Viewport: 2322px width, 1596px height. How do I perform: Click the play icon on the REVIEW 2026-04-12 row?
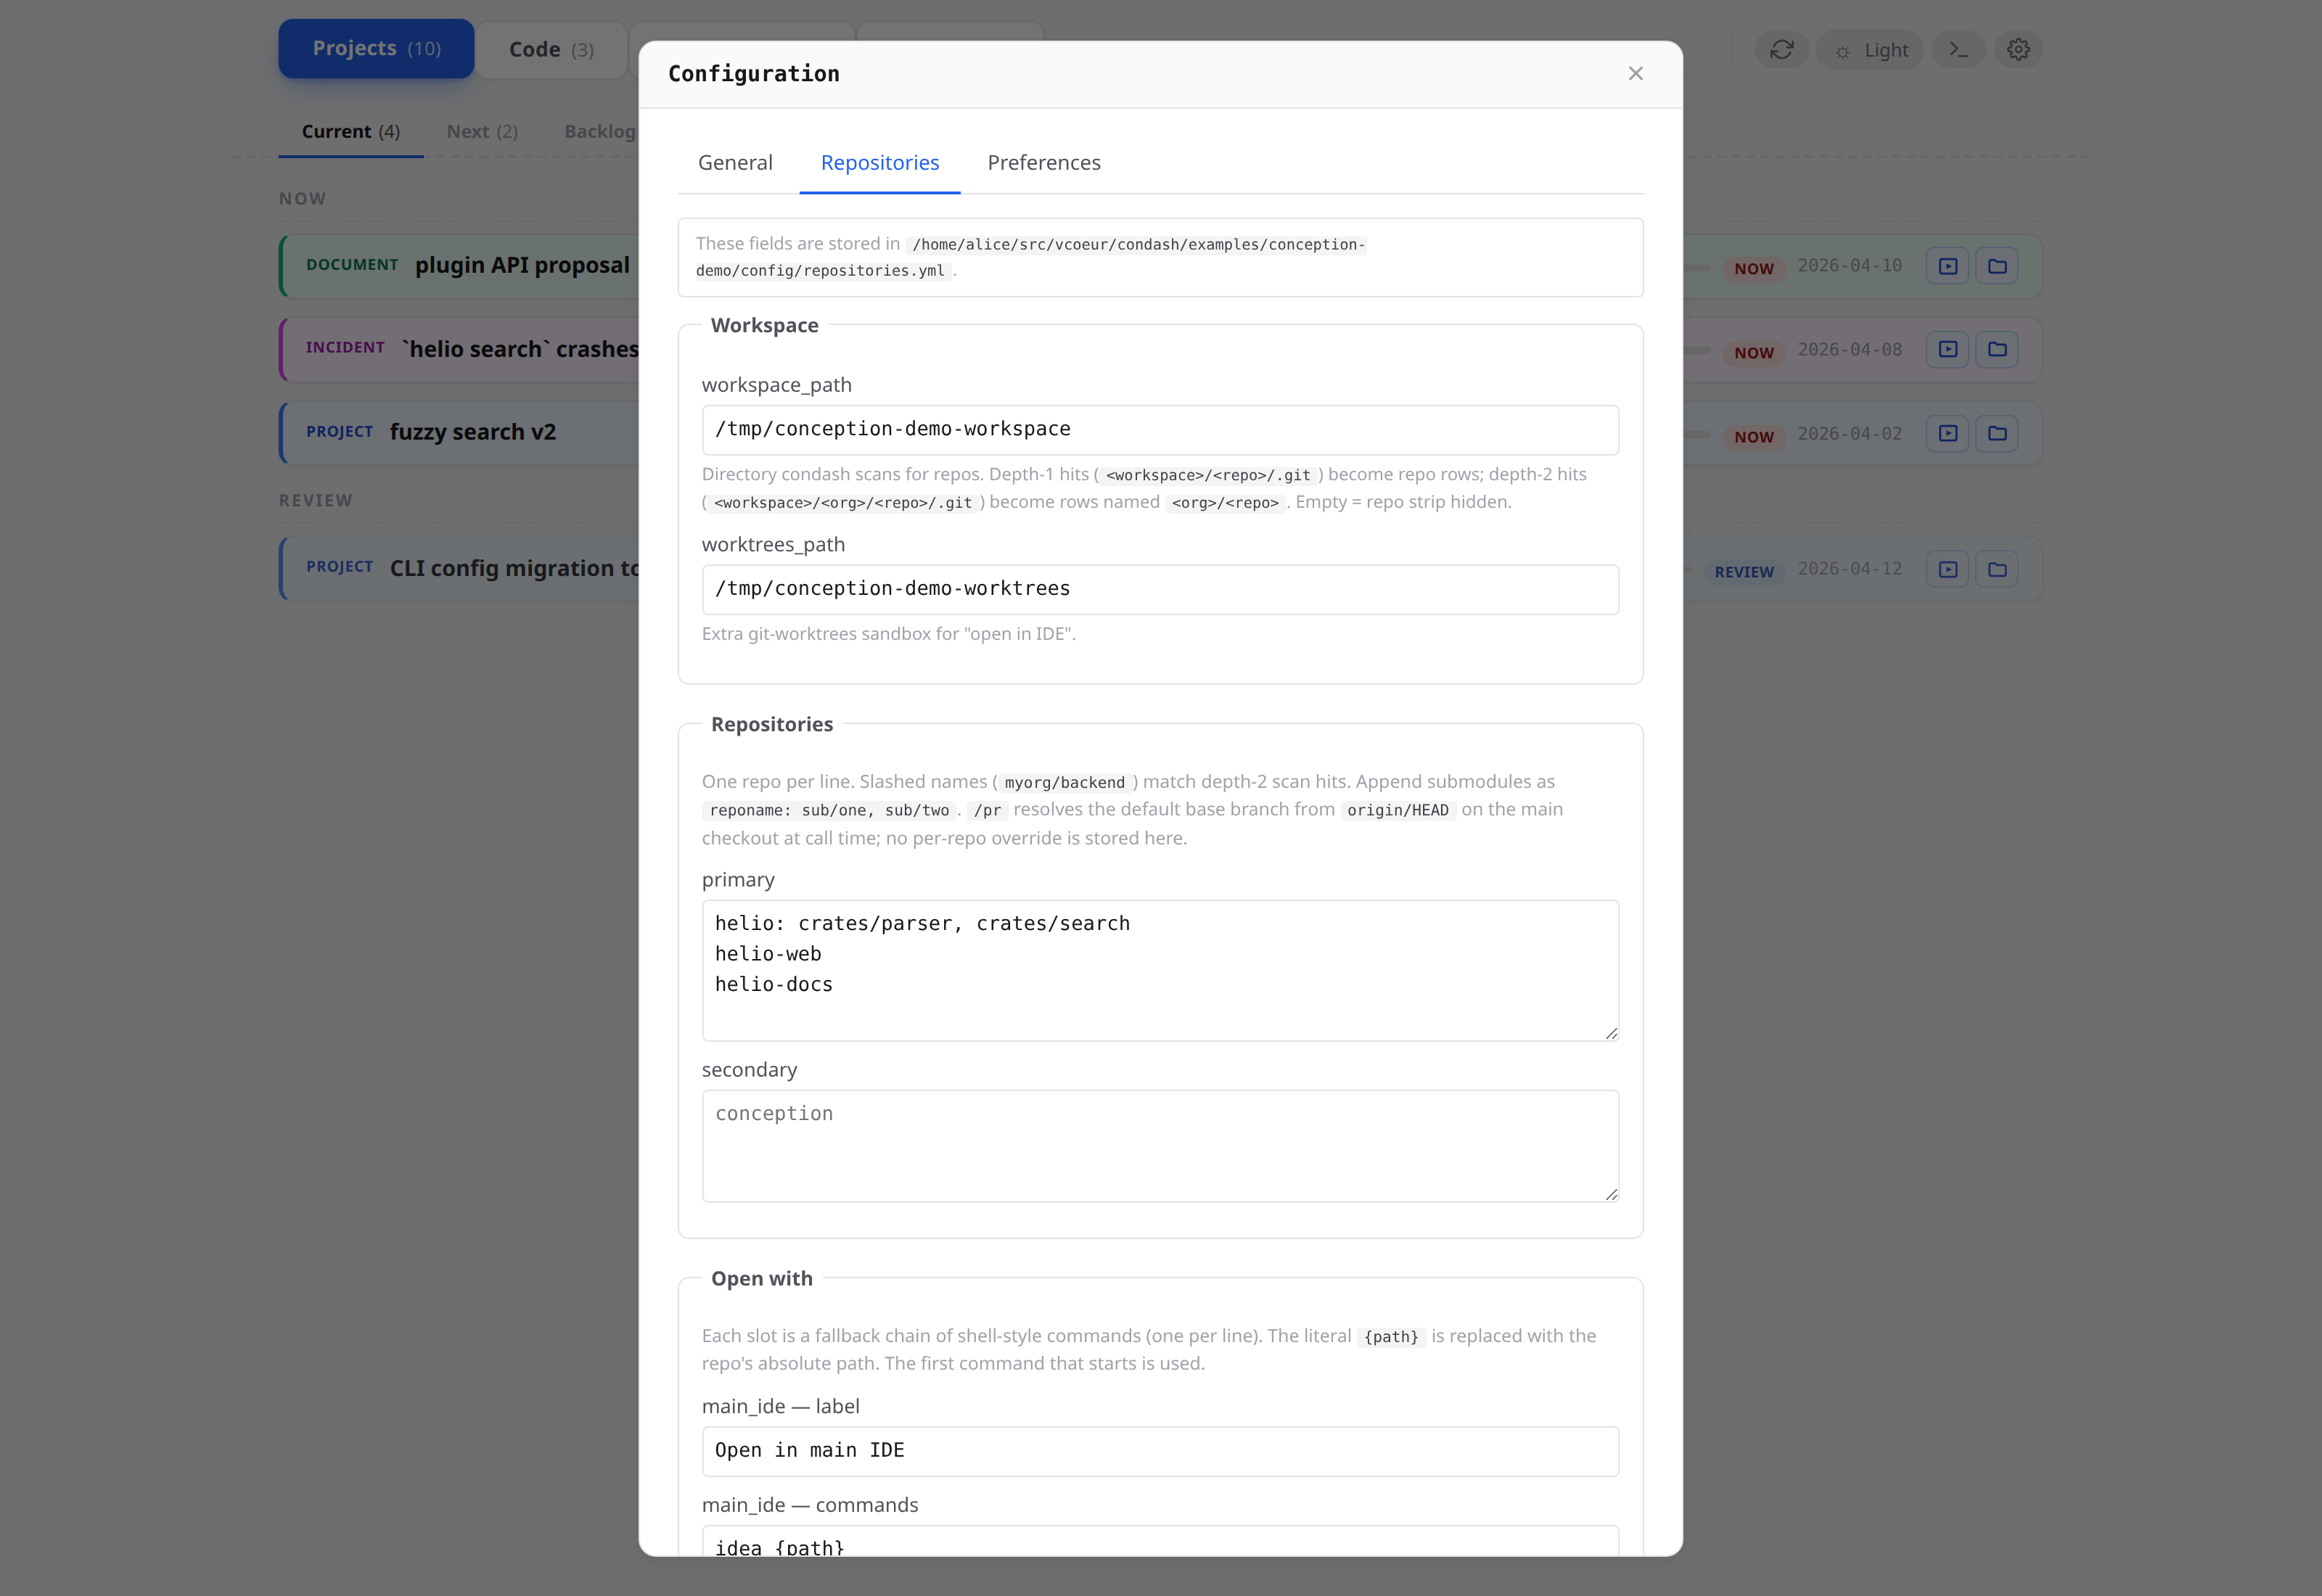point(1947,569)
